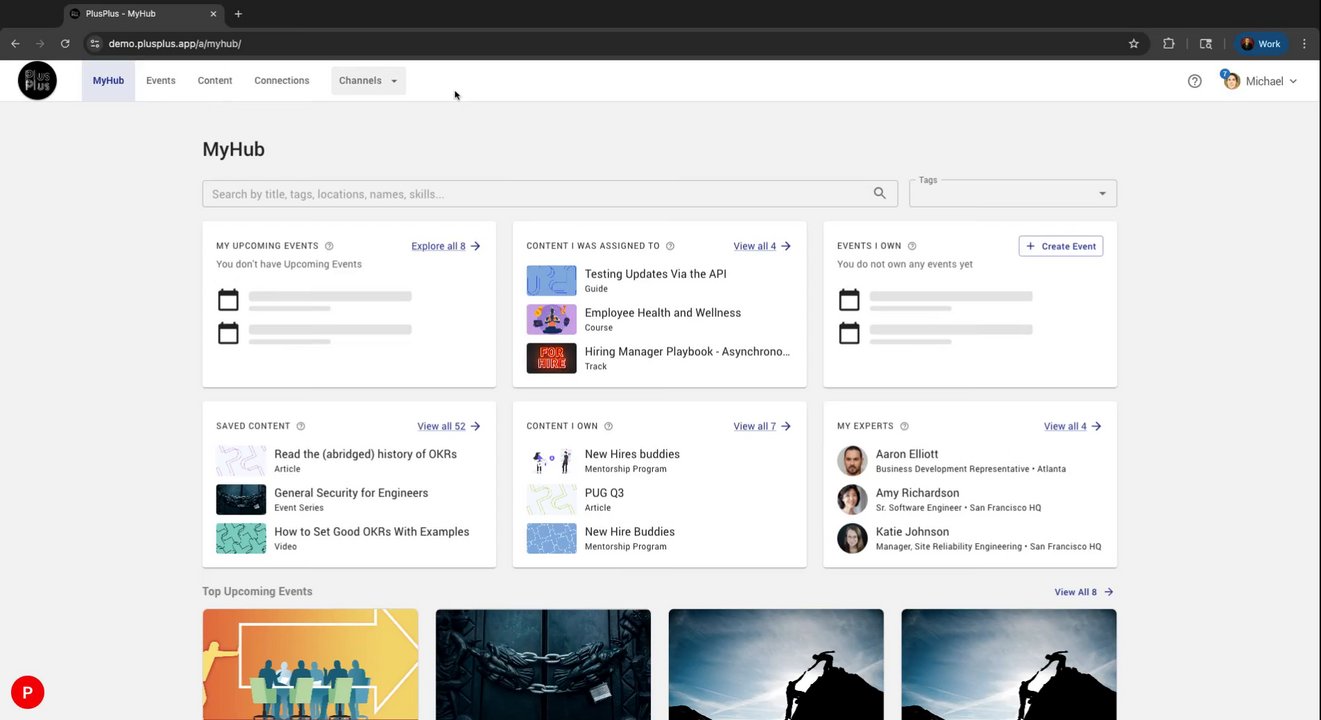Open the Tags dropdown filter

point(1013,193)
